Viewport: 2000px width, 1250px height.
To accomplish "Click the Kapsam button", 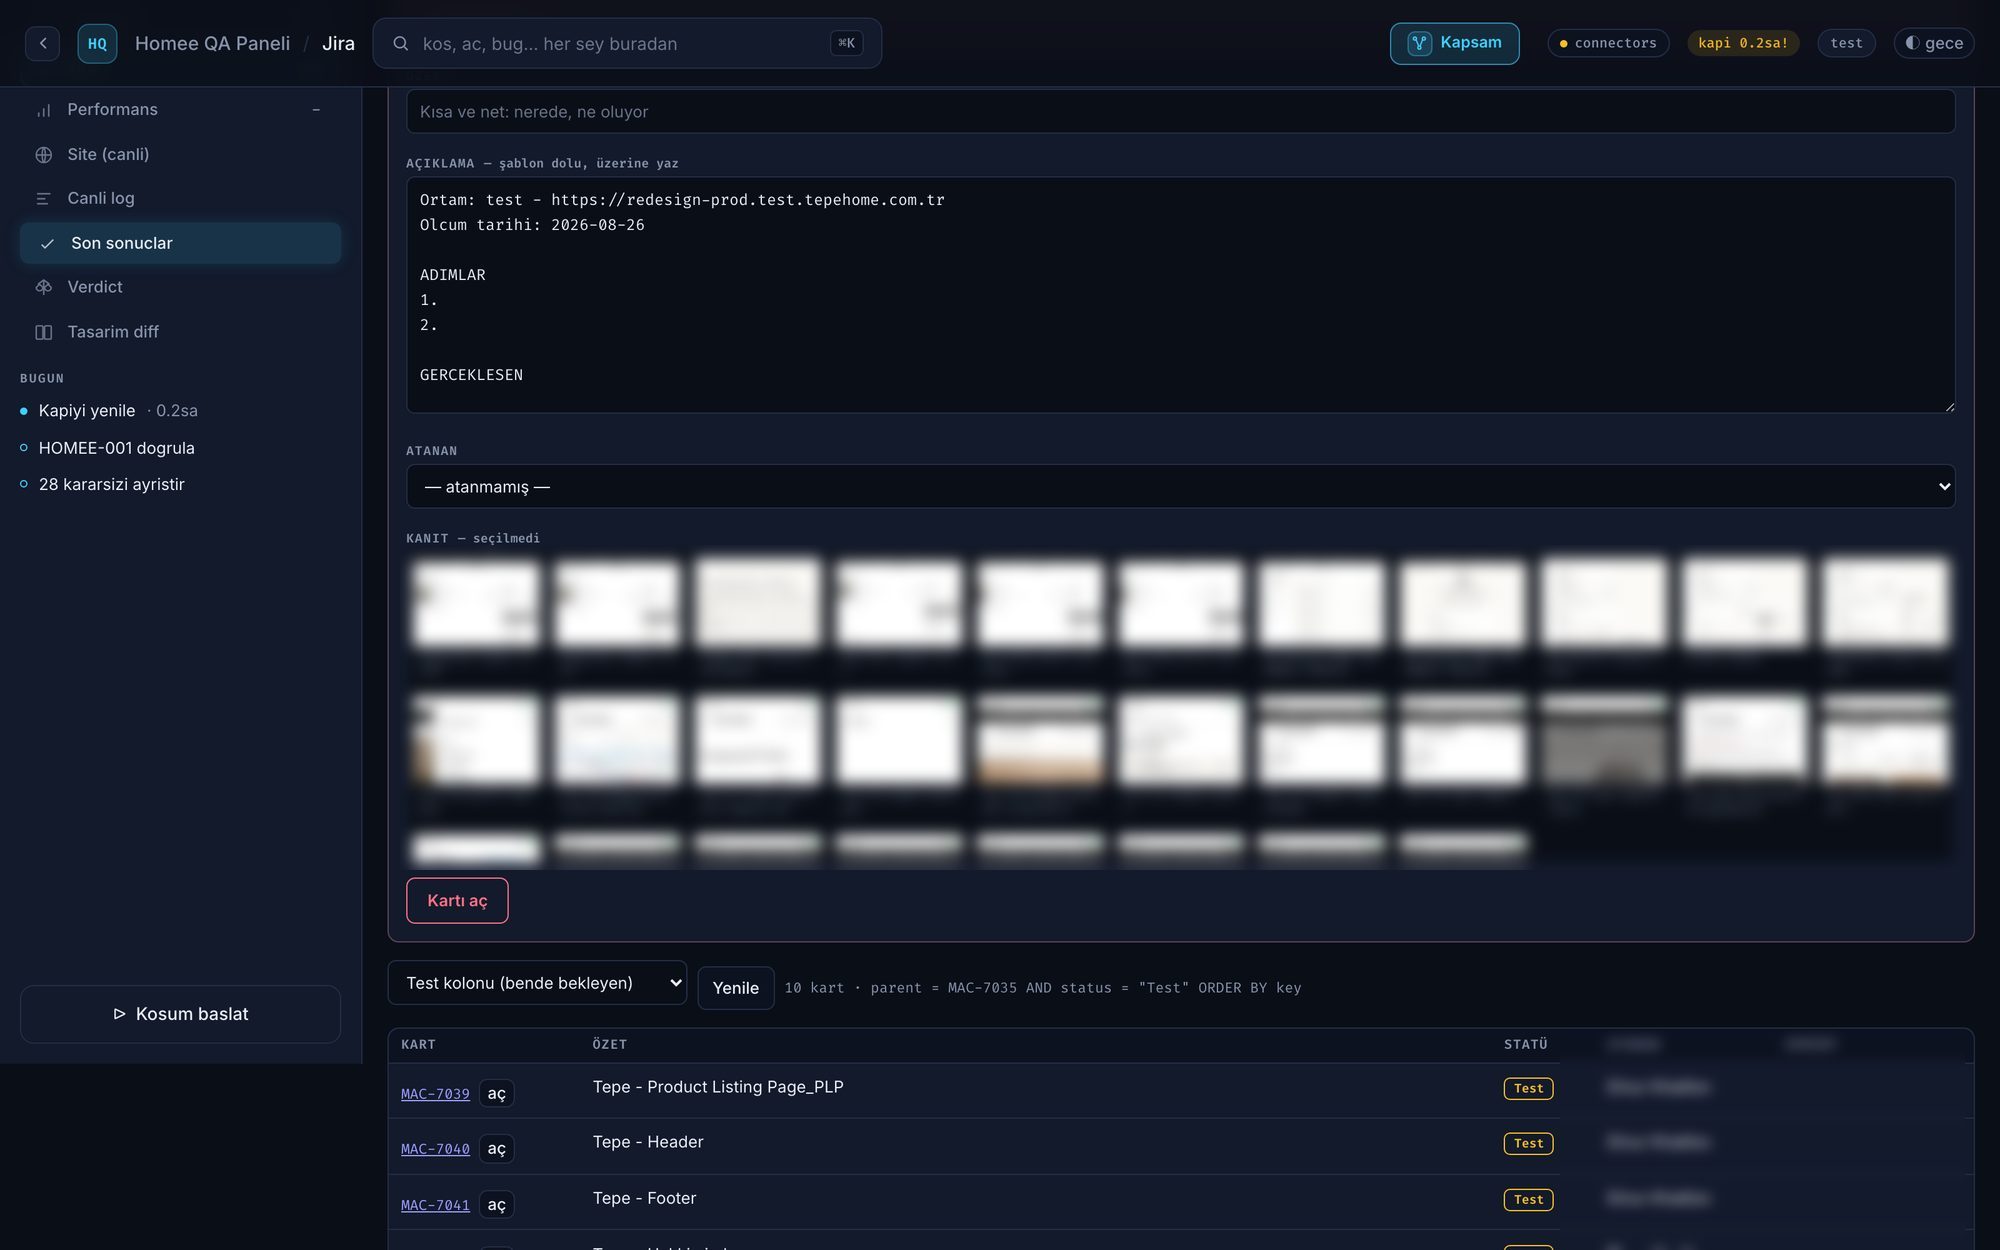I will (x=1454, y=43).
